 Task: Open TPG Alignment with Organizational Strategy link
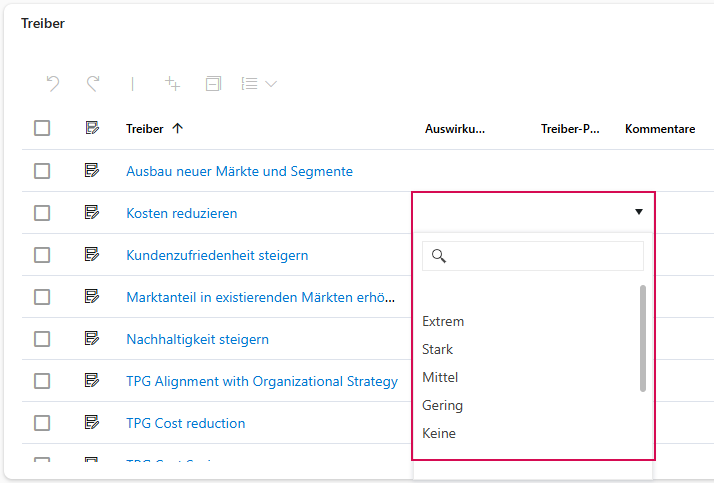(261, 381)
